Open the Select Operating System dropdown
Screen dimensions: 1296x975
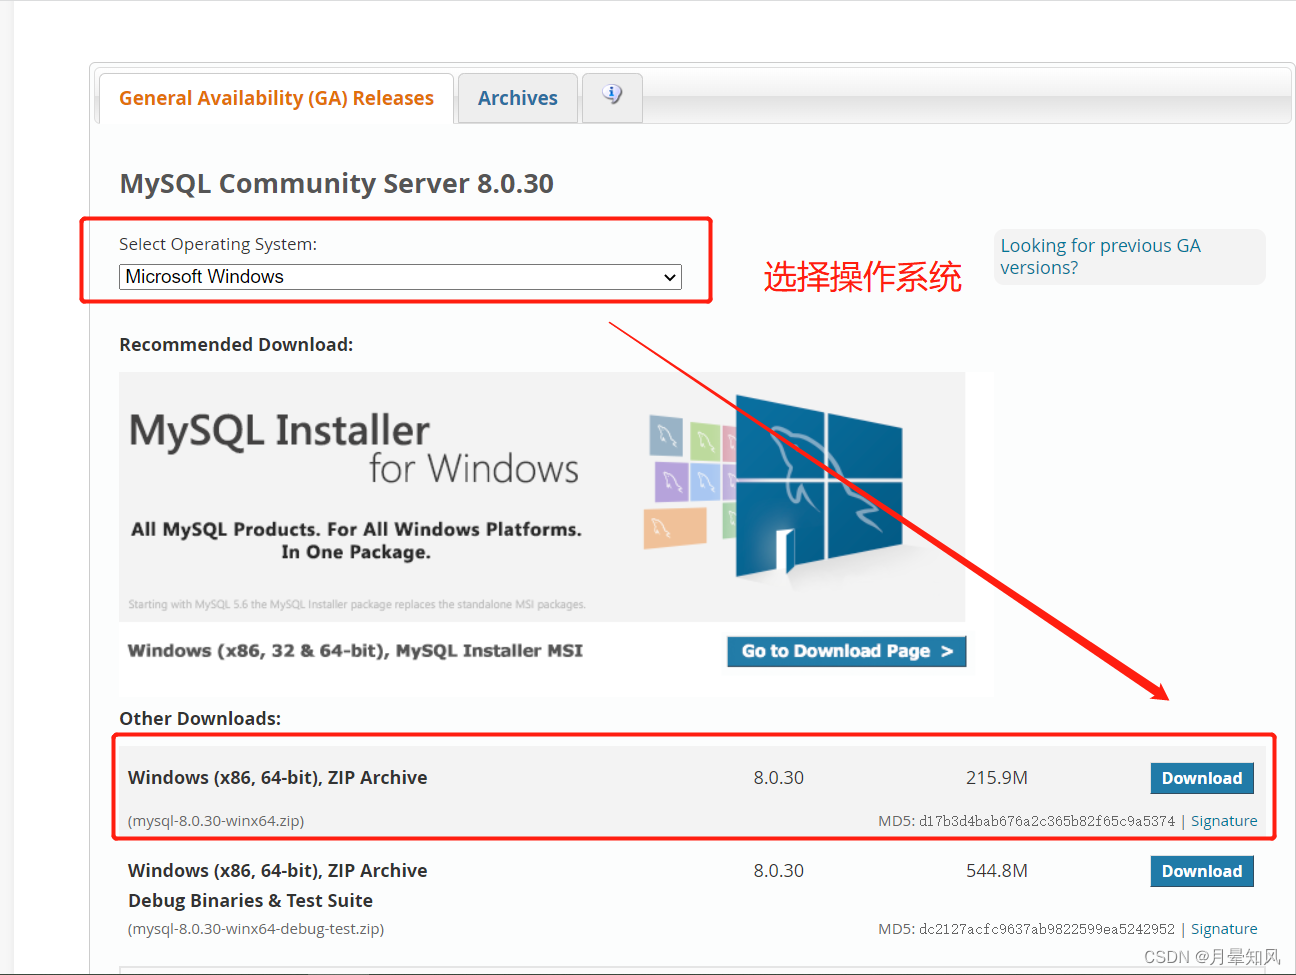(x=400, y=277)
